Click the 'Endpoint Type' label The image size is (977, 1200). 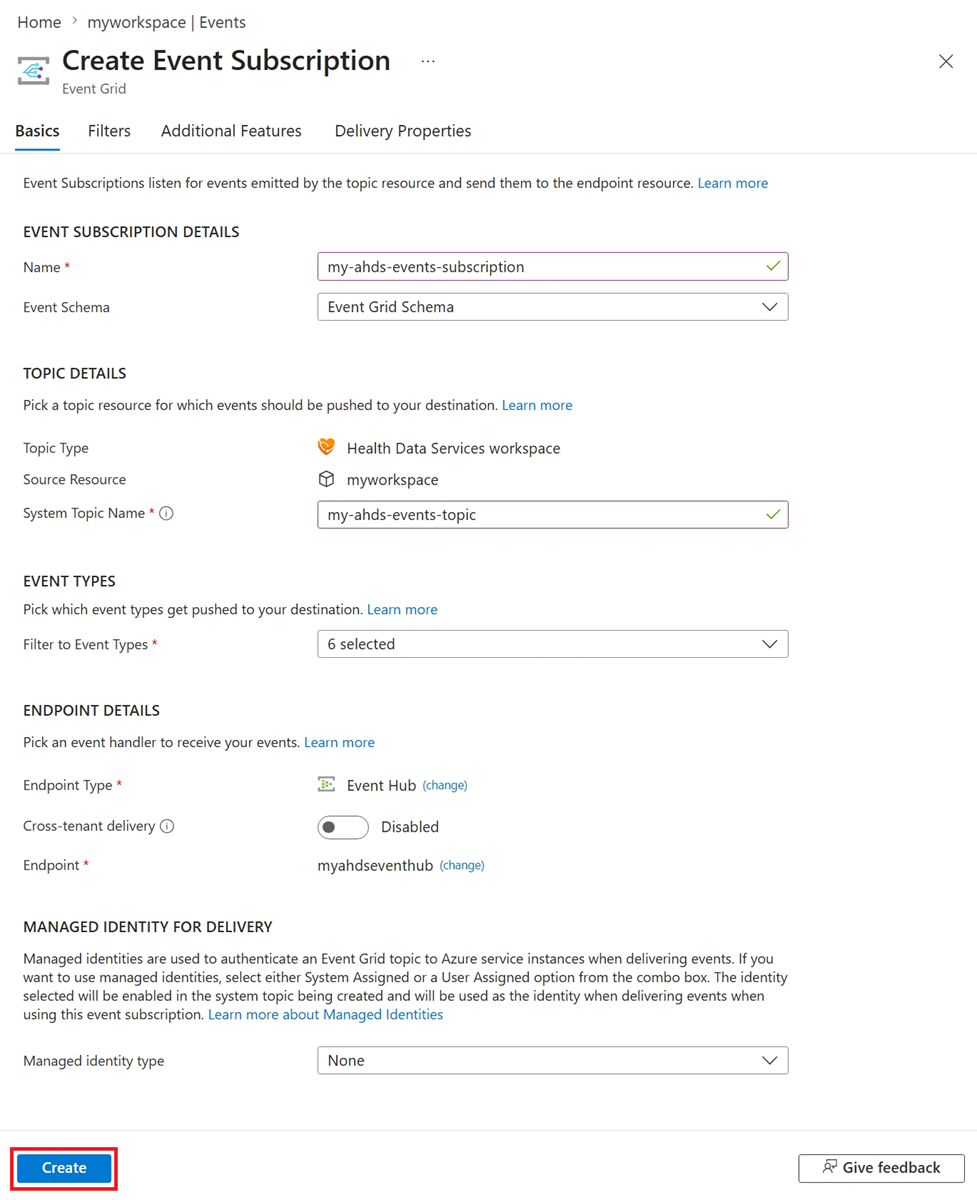[x=68, y=785]
